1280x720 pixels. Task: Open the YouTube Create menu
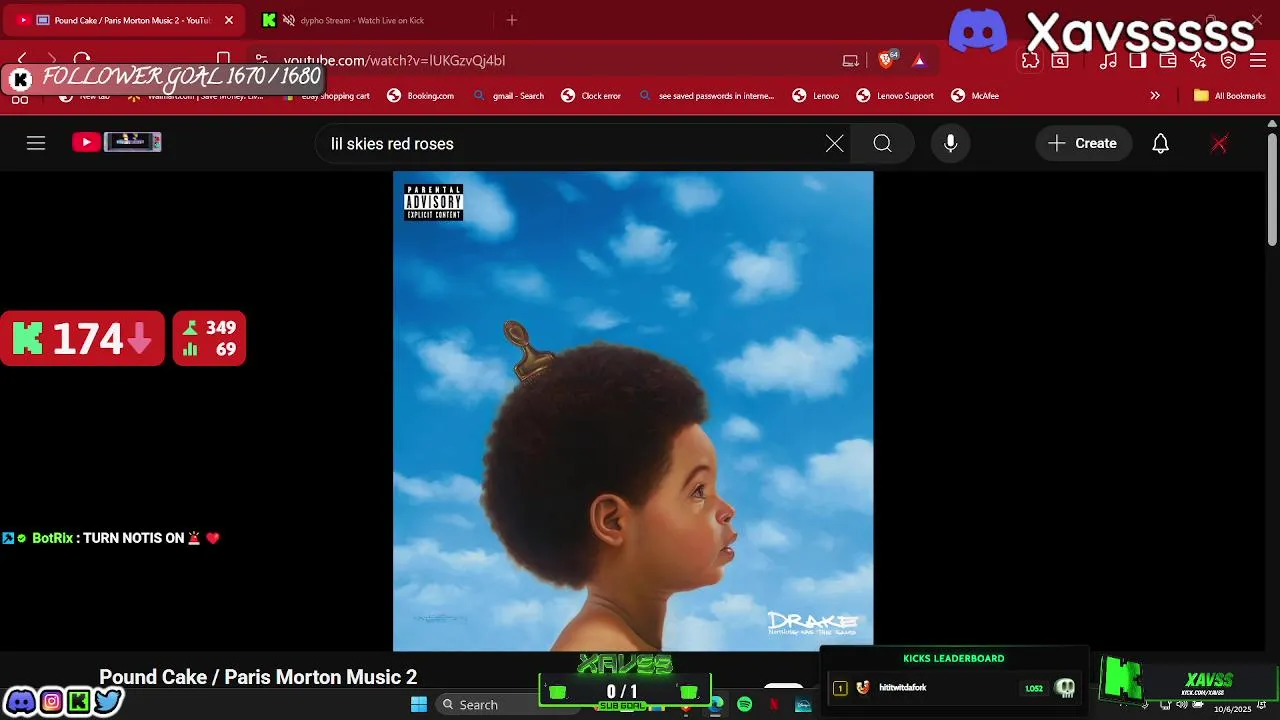1083,144
